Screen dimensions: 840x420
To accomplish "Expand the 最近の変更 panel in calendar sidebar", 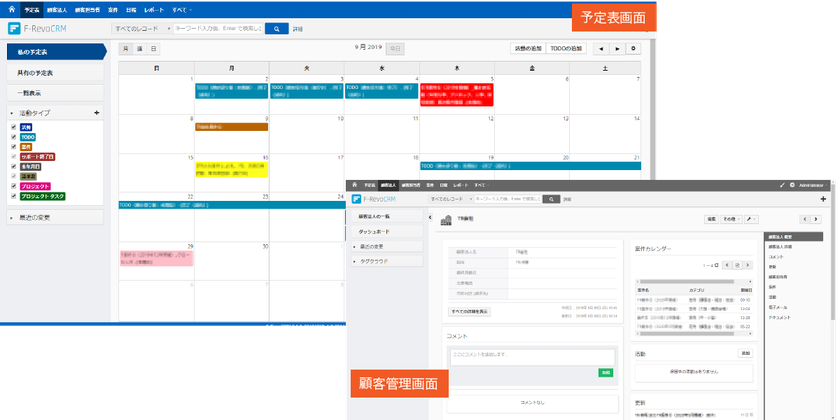I will (55, 218).
